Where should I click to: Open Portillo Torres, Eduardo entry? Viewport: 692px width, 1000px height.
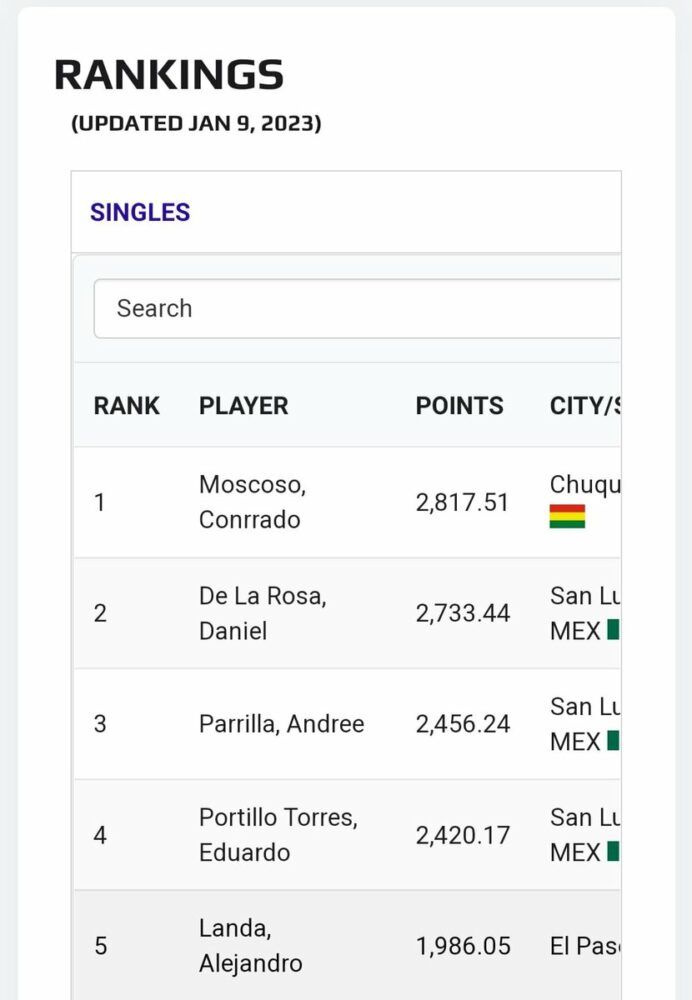click(x=278, y=835)
